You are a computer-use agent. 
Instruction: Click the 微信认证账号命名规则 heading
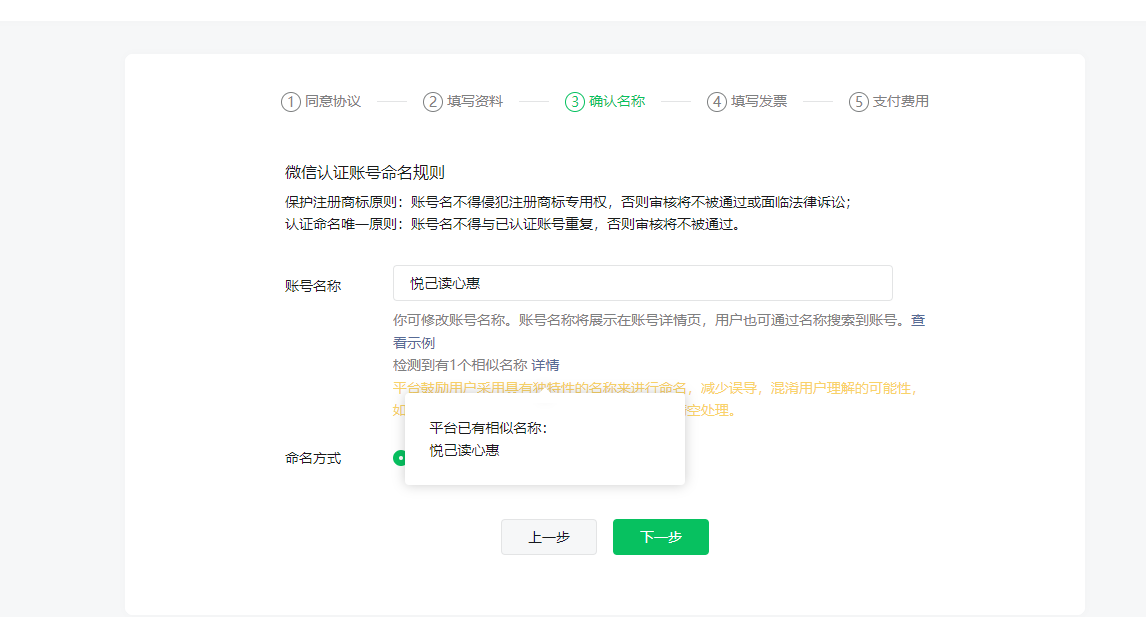365,173
